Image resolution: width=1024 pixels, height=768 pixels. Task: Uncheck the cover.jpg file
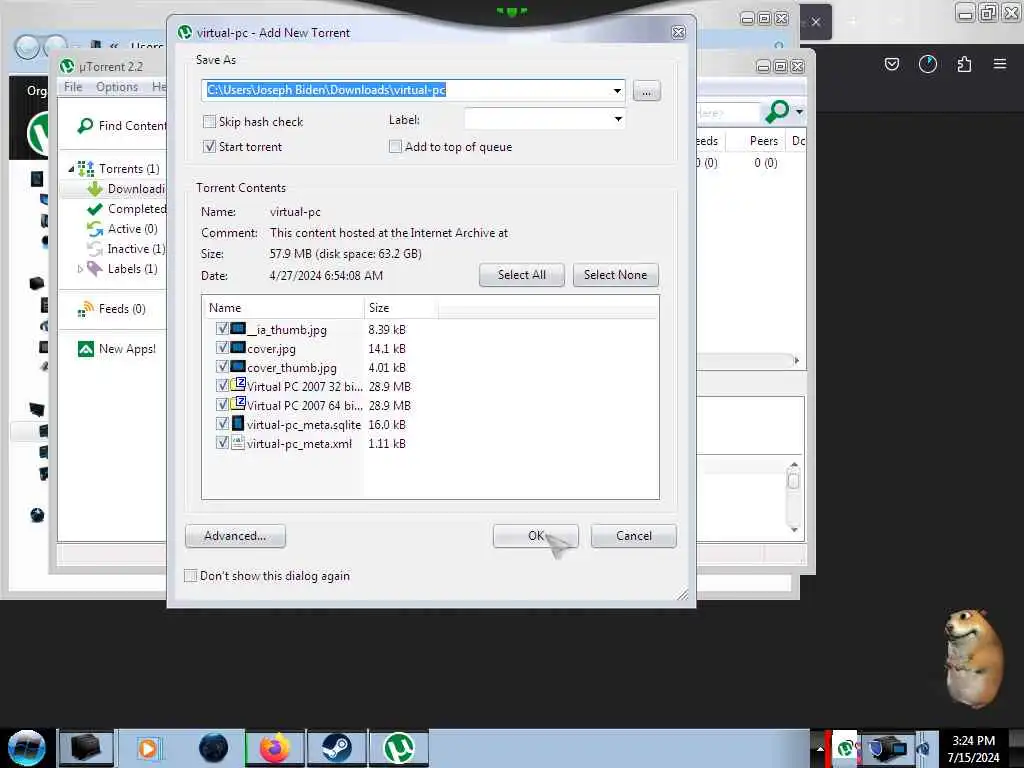(222, 347)
